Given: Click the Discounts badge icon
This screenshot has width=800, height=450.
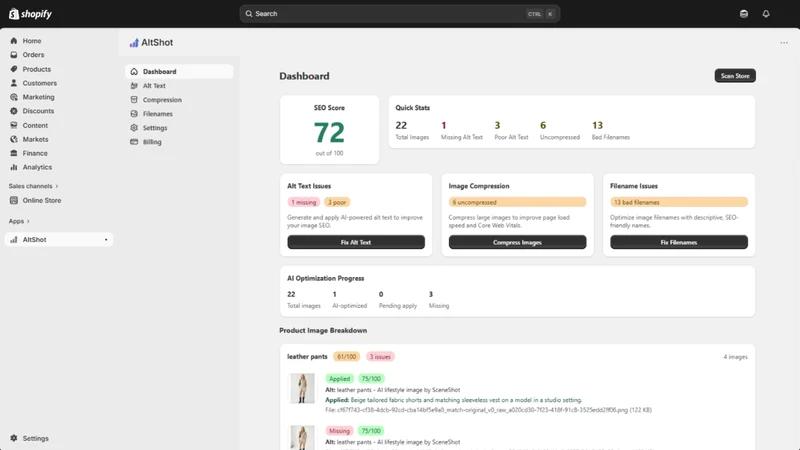Looking at the screenshot, I should [14, 111].
